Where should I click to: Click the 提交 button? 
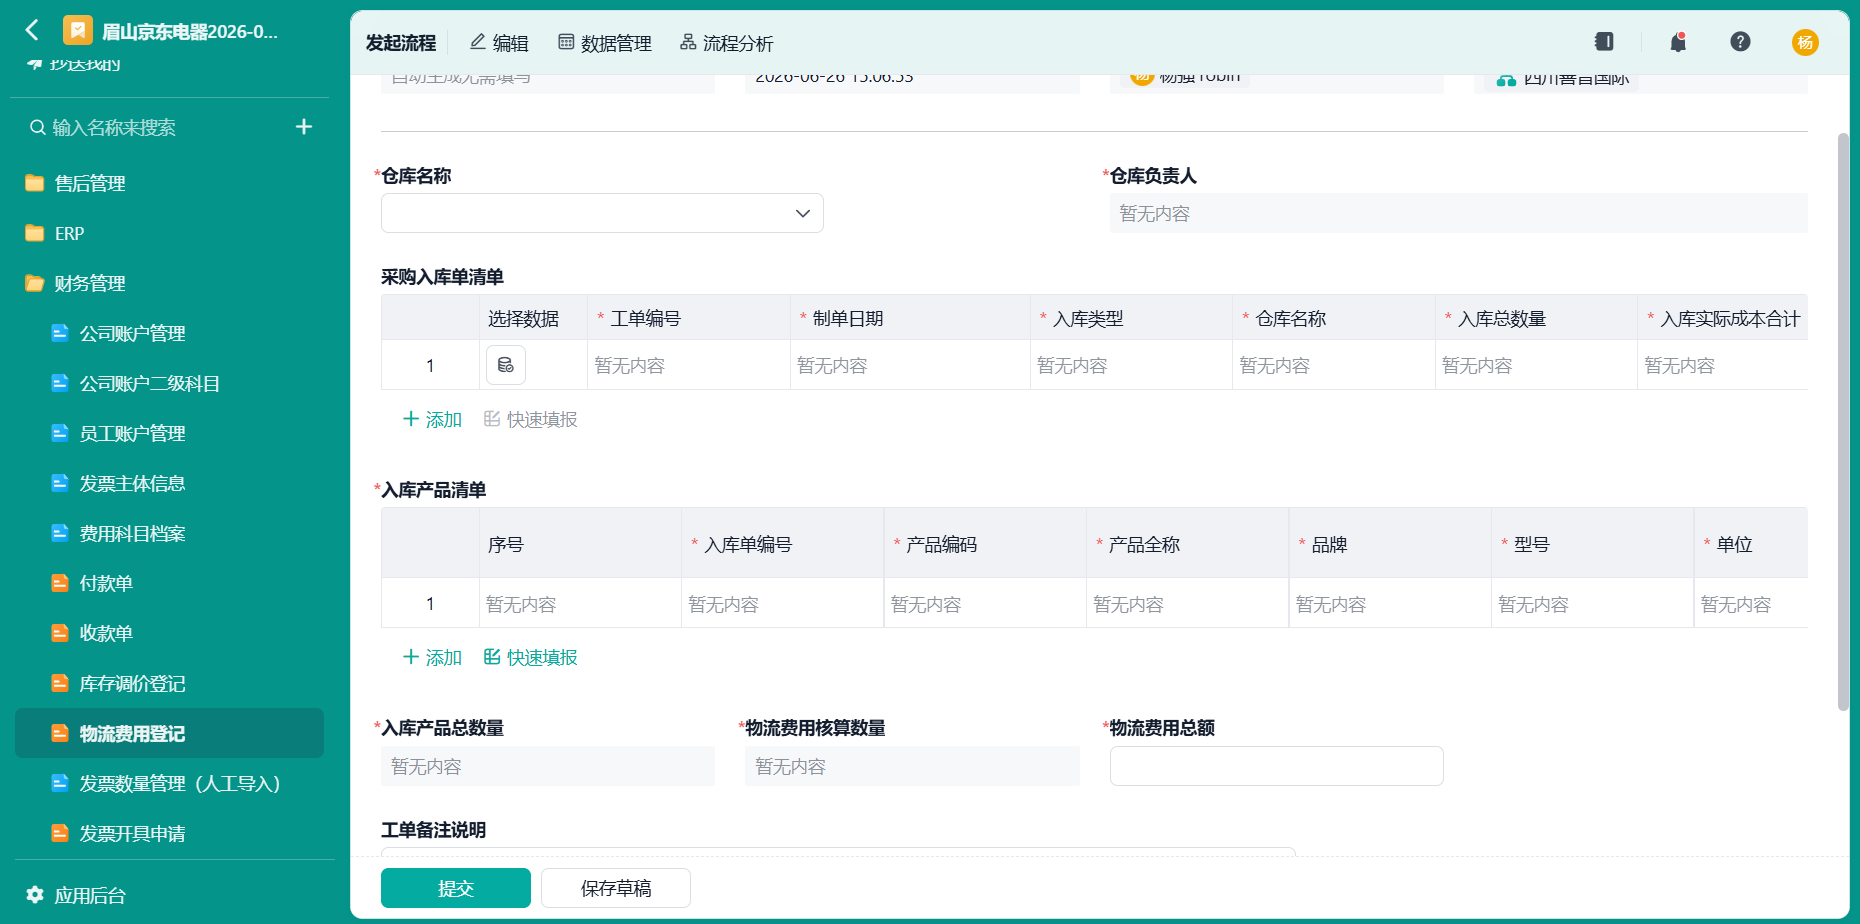click(x=456, y=888)
